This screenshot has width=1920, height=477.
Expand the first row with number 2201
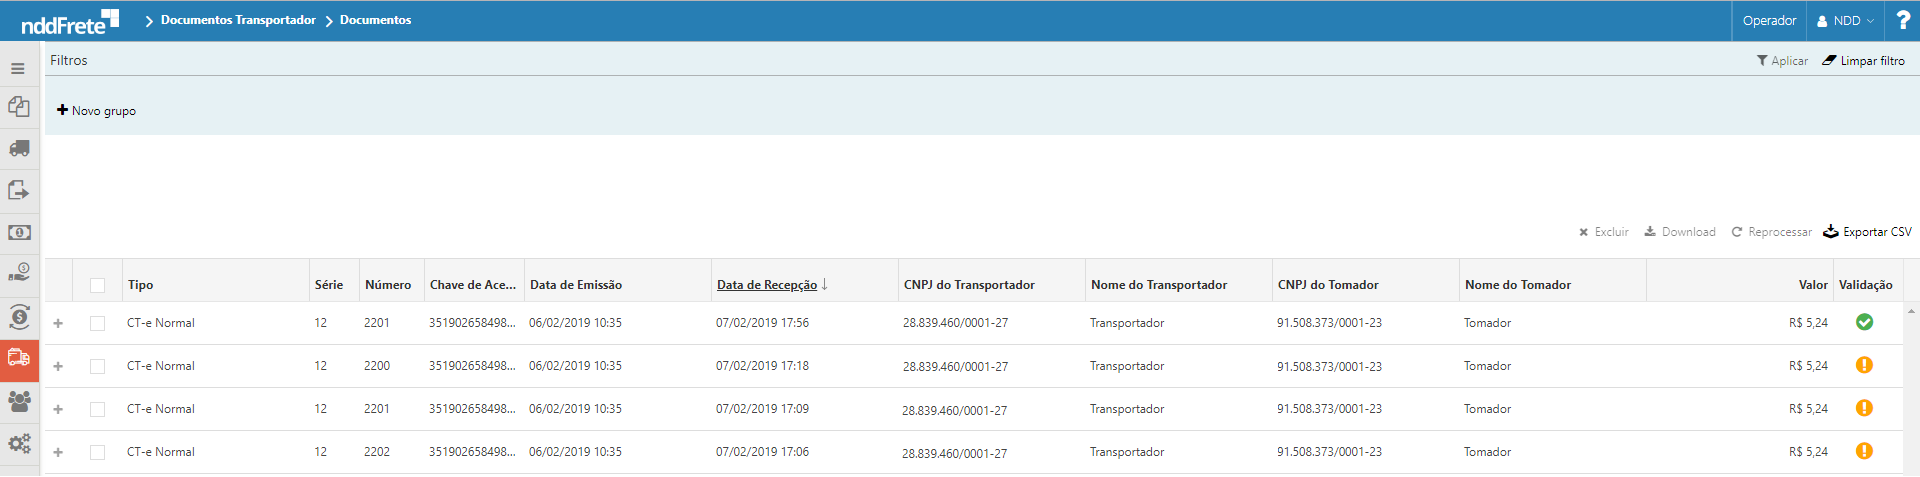(58, 323)
